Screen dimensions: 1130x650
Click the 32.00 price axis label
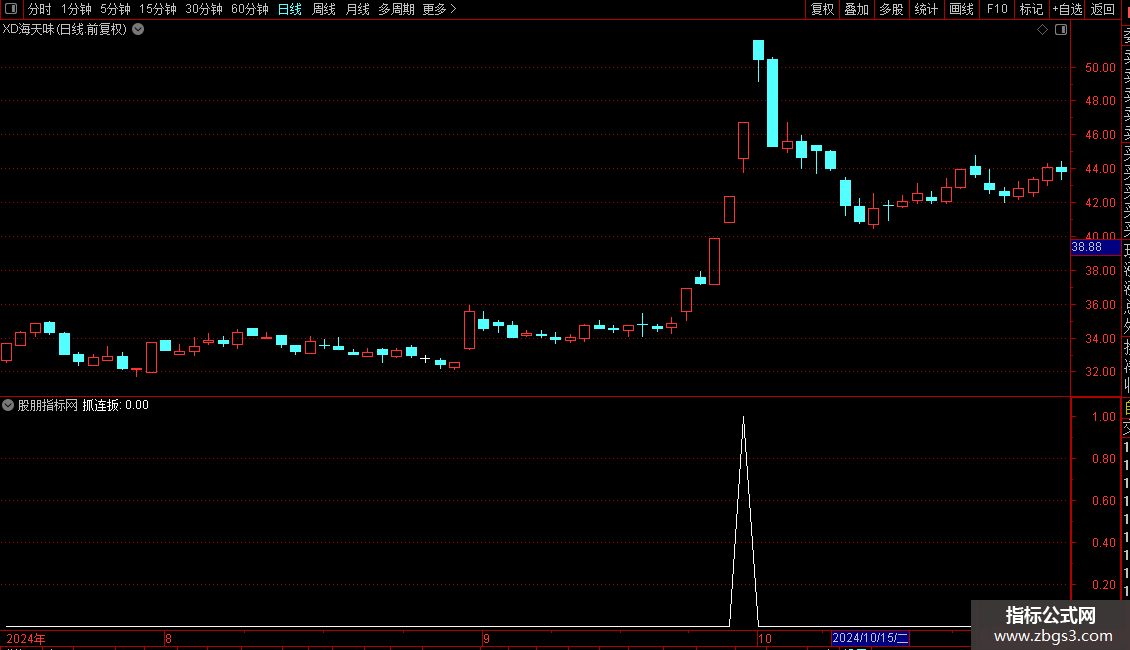[x=1100, y=372]
